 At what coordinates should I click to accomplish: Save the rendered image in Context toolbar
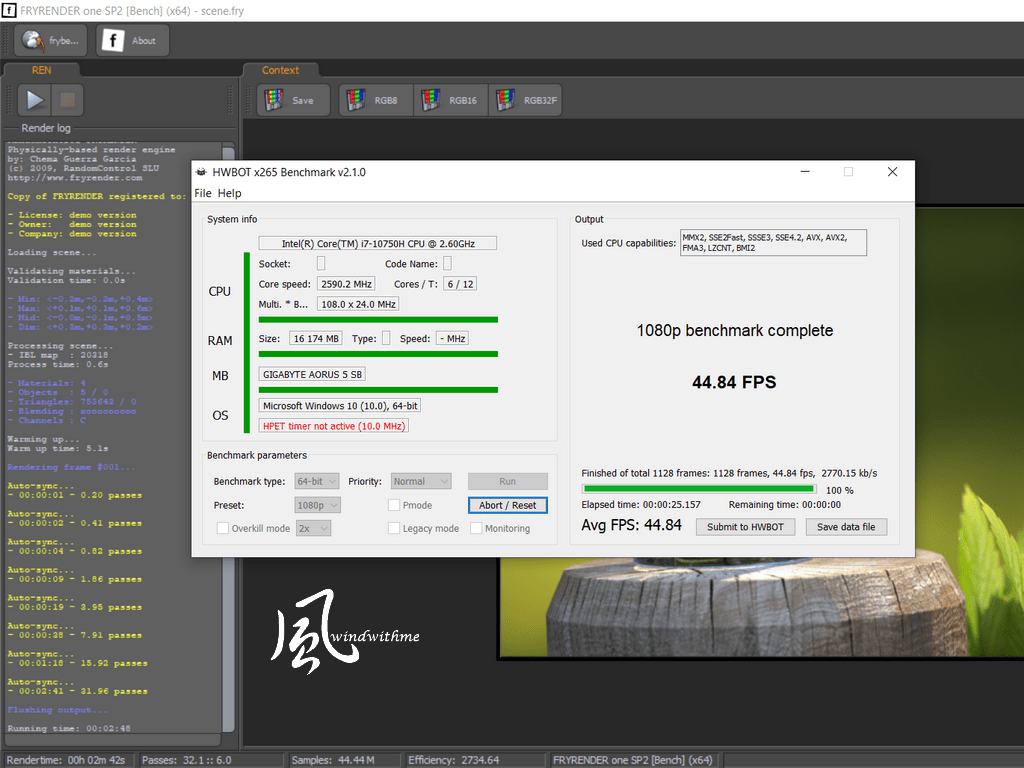[x=293, y=101]
